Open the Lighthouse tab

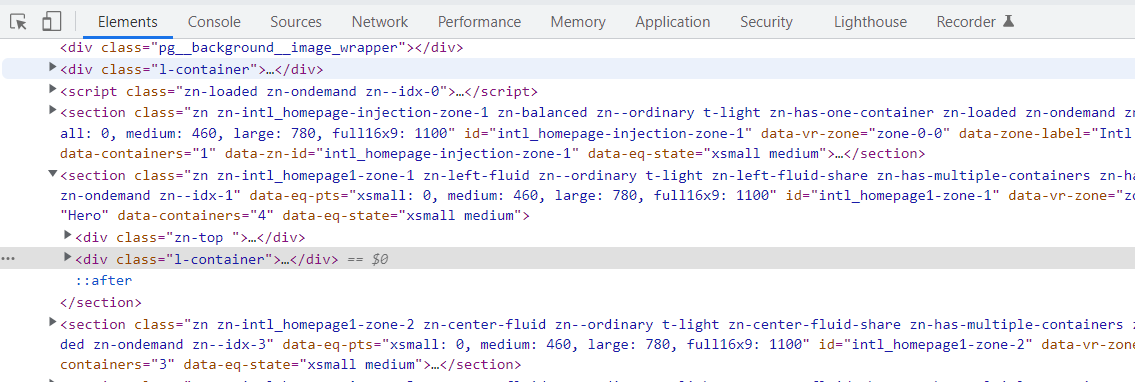point(870,22)
